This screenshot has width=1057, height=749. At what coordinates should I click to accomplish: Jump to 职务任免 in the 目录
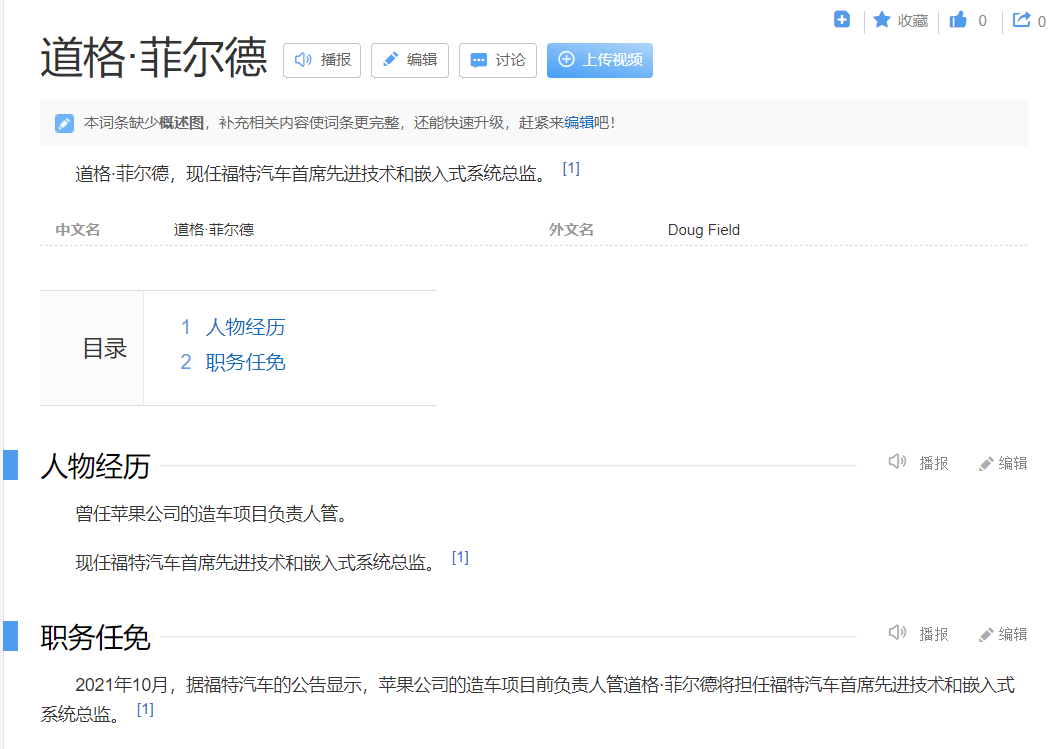245,362
